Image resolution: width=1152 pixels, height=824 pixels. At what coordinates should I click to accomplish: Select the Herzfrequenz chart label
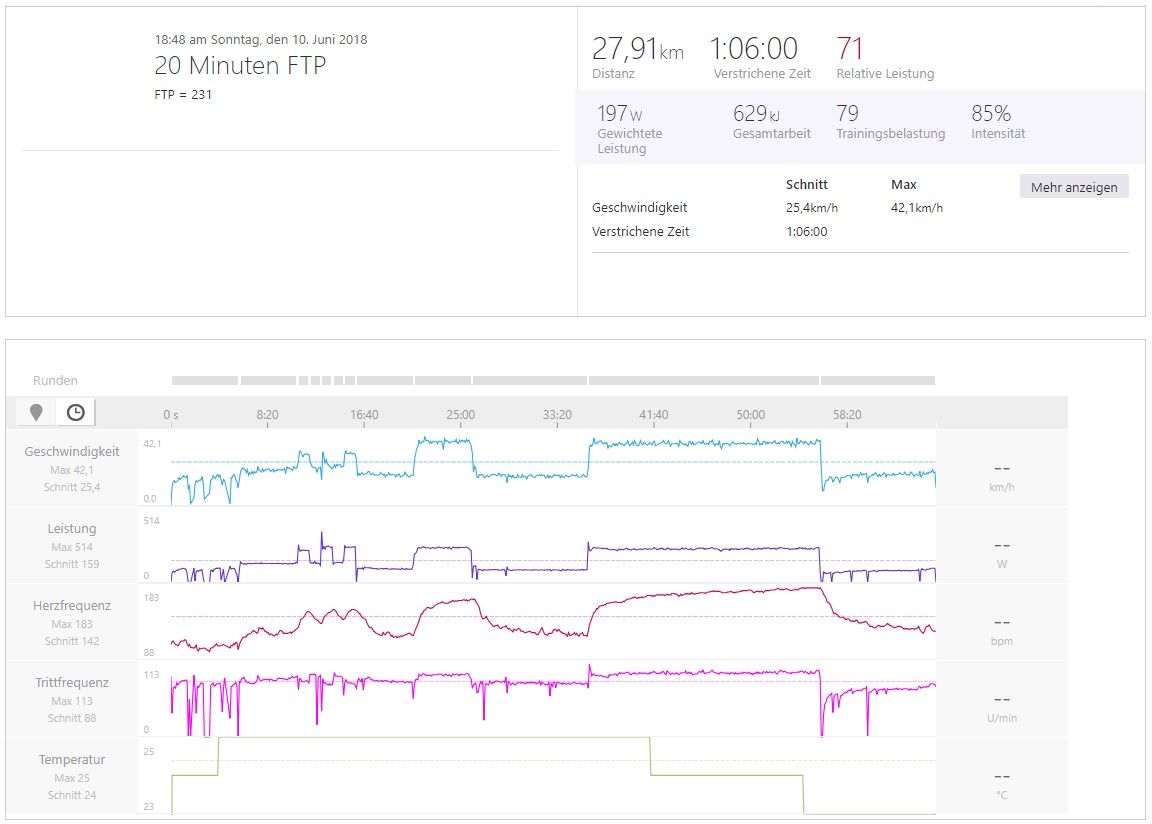72,606
